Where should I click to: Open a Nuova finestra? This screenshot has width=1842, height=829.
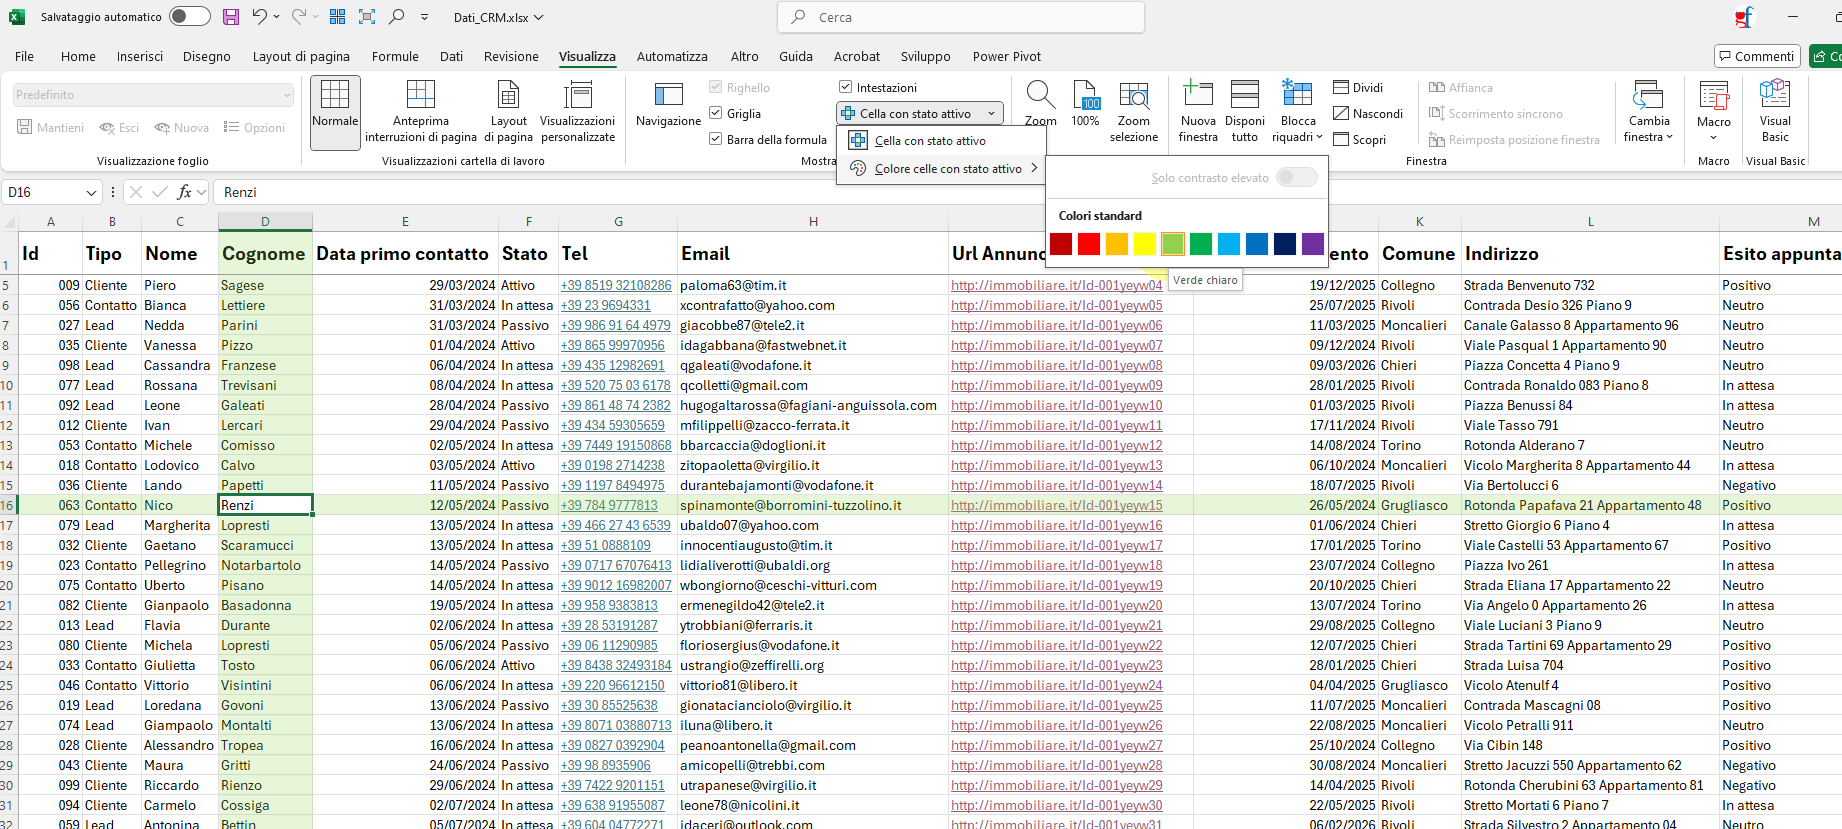click(x=1198, y=112)
